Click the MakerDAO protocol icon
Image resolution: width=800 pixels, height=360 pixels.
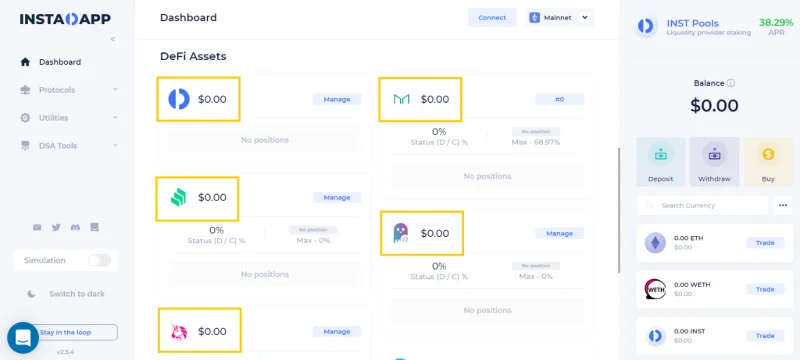(402, 99)
